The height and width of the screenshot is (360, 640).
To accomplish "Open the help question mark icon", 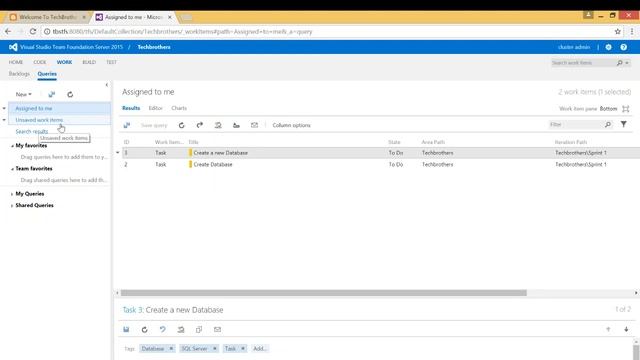I will [x=624, y=47].
